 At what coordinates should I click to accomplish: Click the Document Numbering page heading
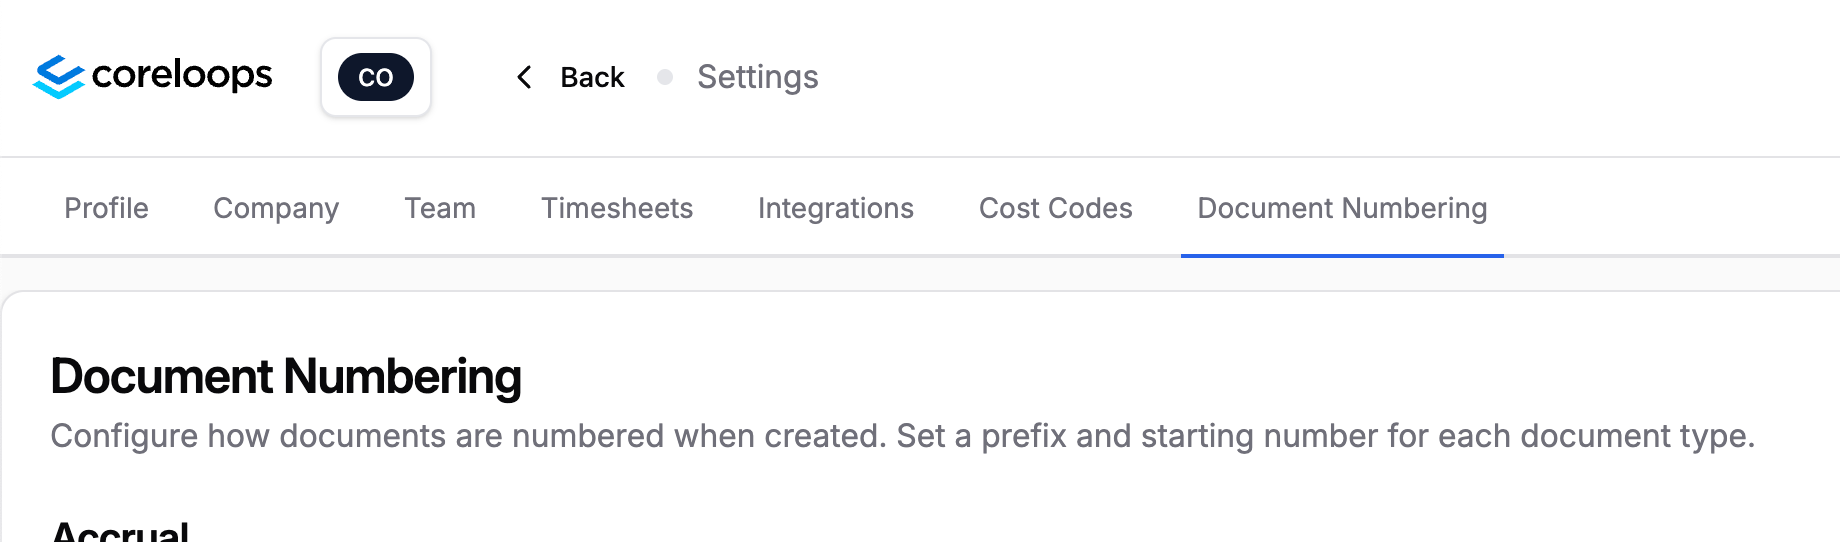(286, 377)
